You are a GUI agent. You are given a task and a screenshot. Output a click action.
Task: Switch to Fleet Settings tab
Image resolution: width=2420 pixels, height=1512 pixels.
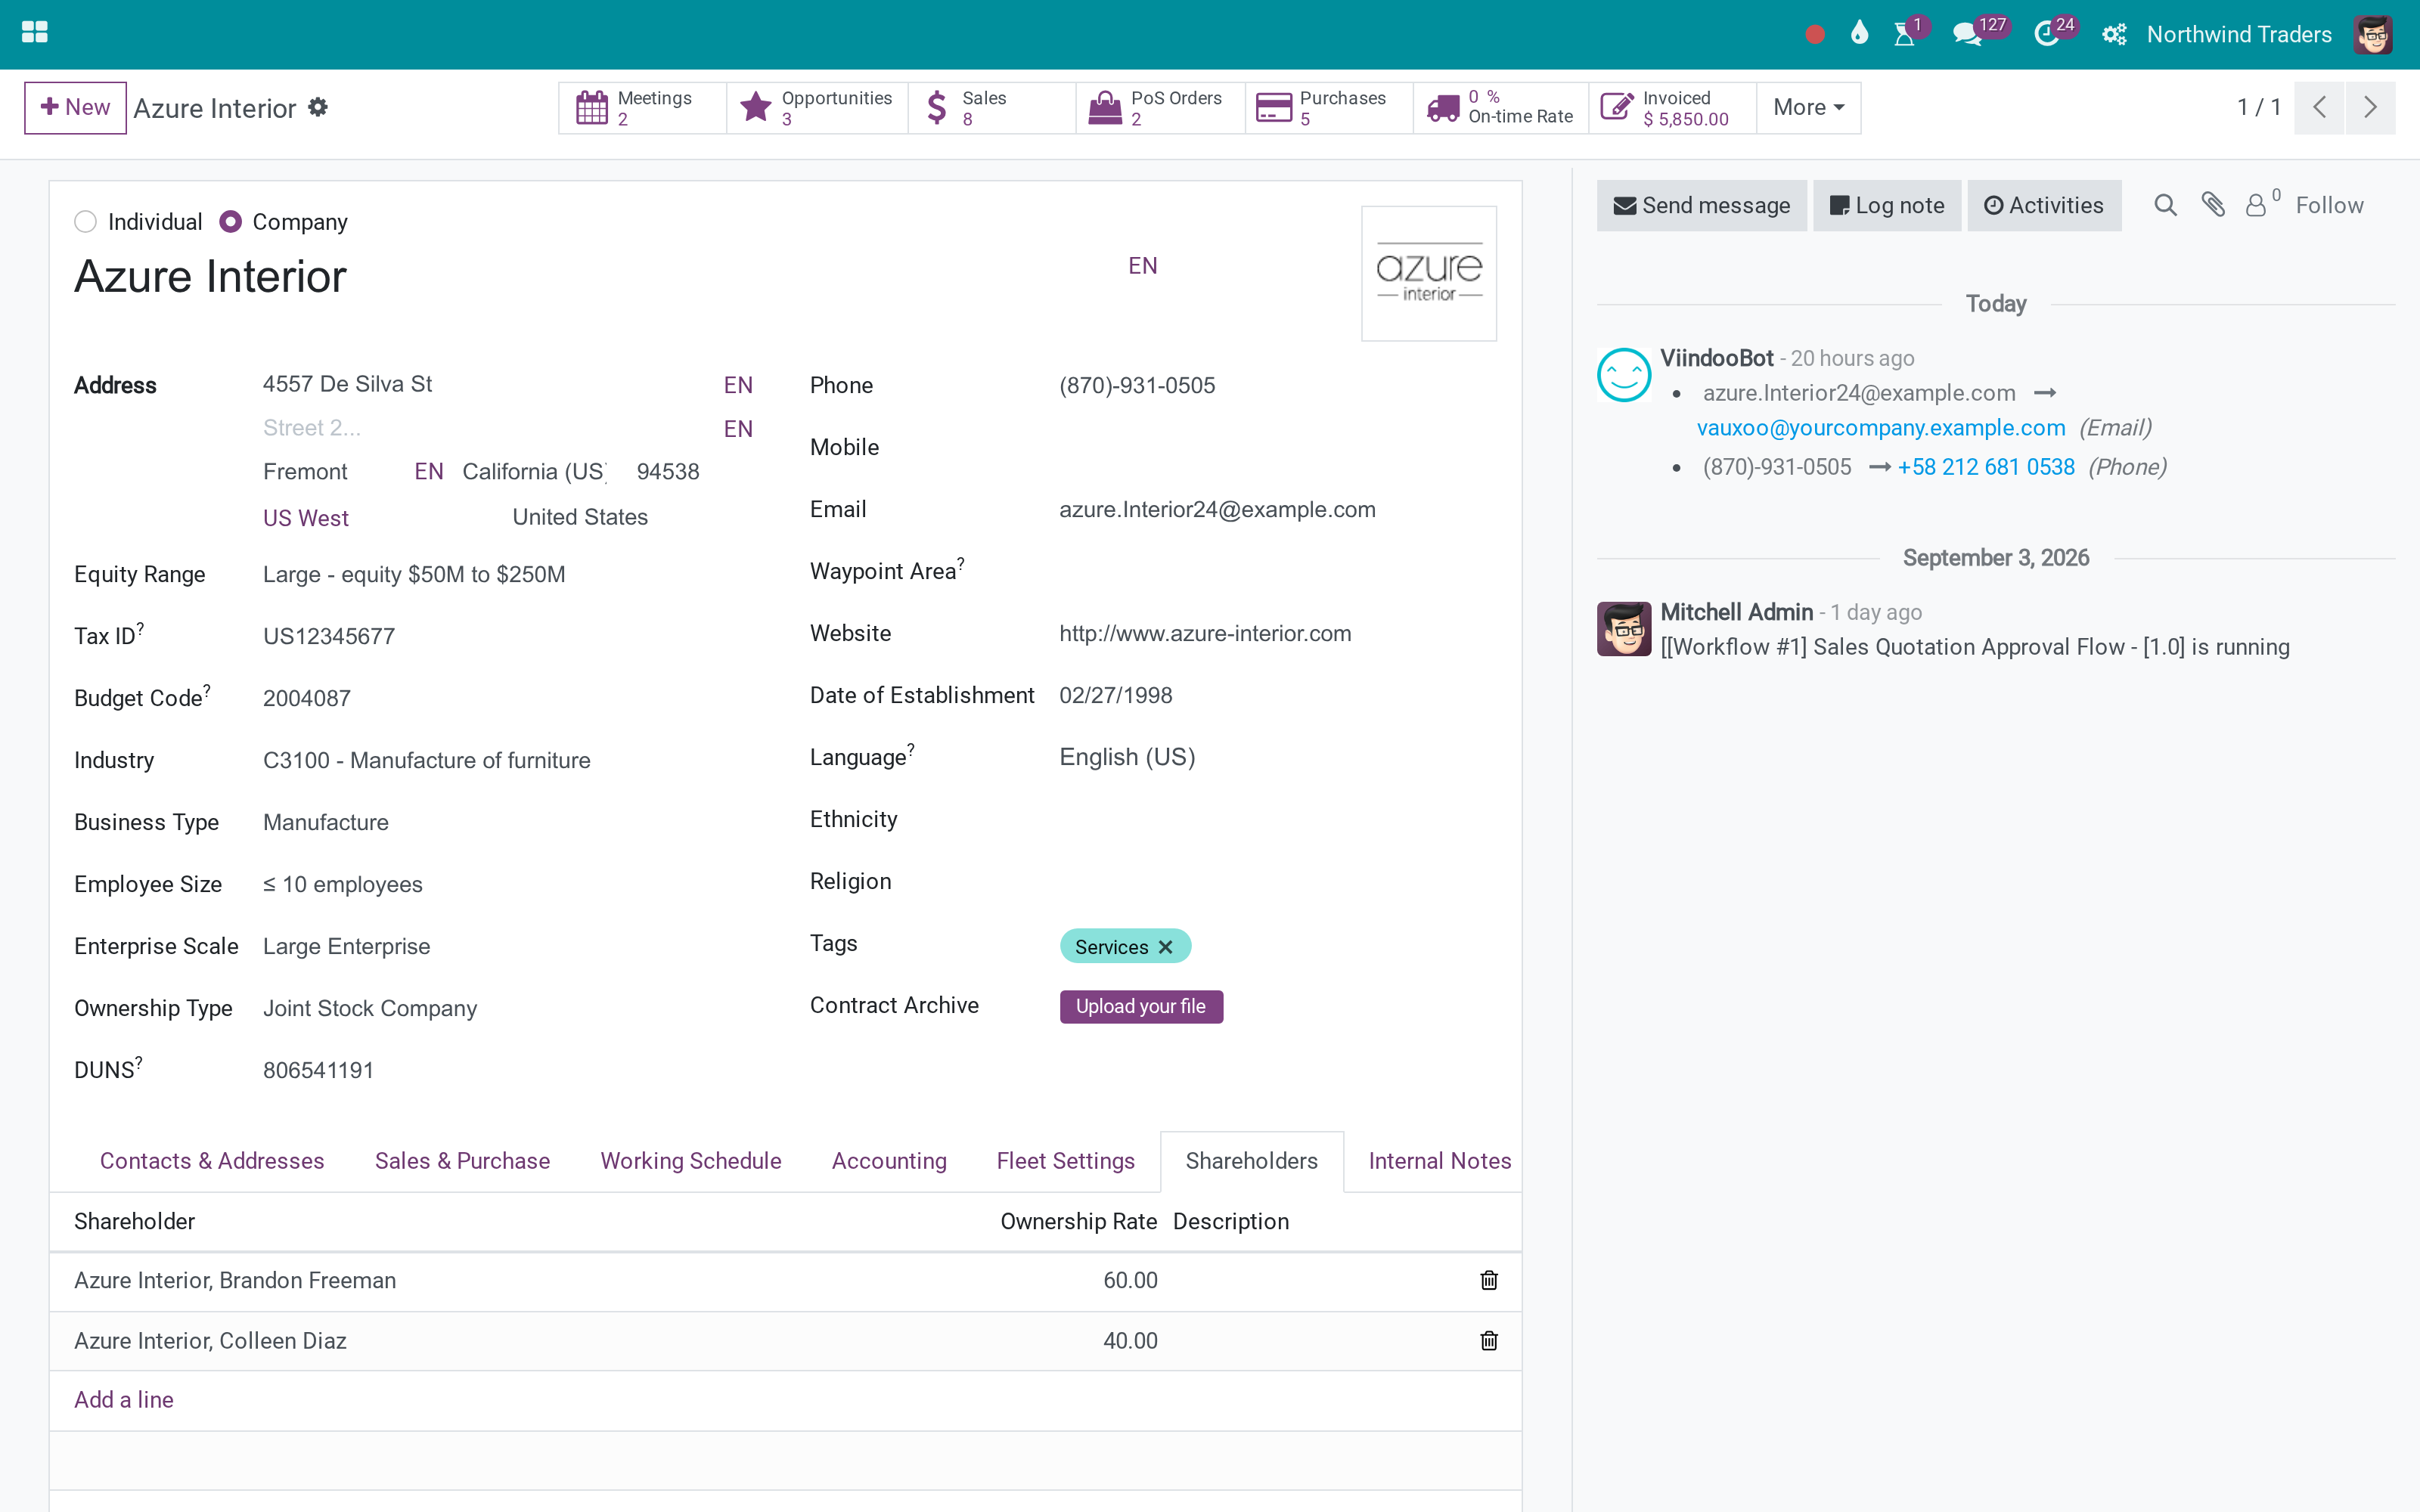[x=1066, y=1161]
